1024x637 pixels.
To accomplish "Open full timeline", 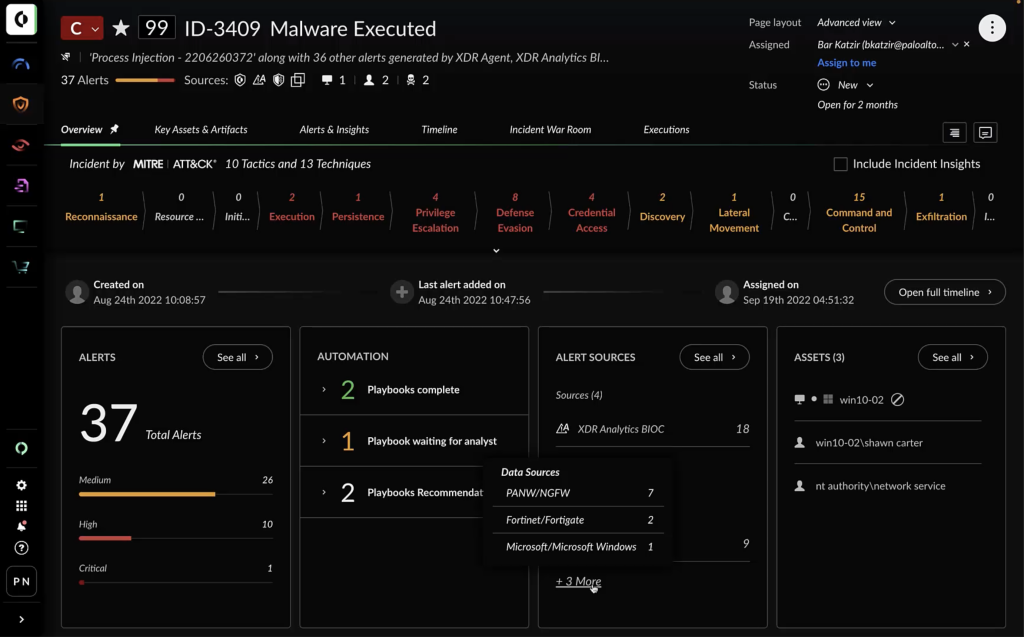I will (944, 292).
